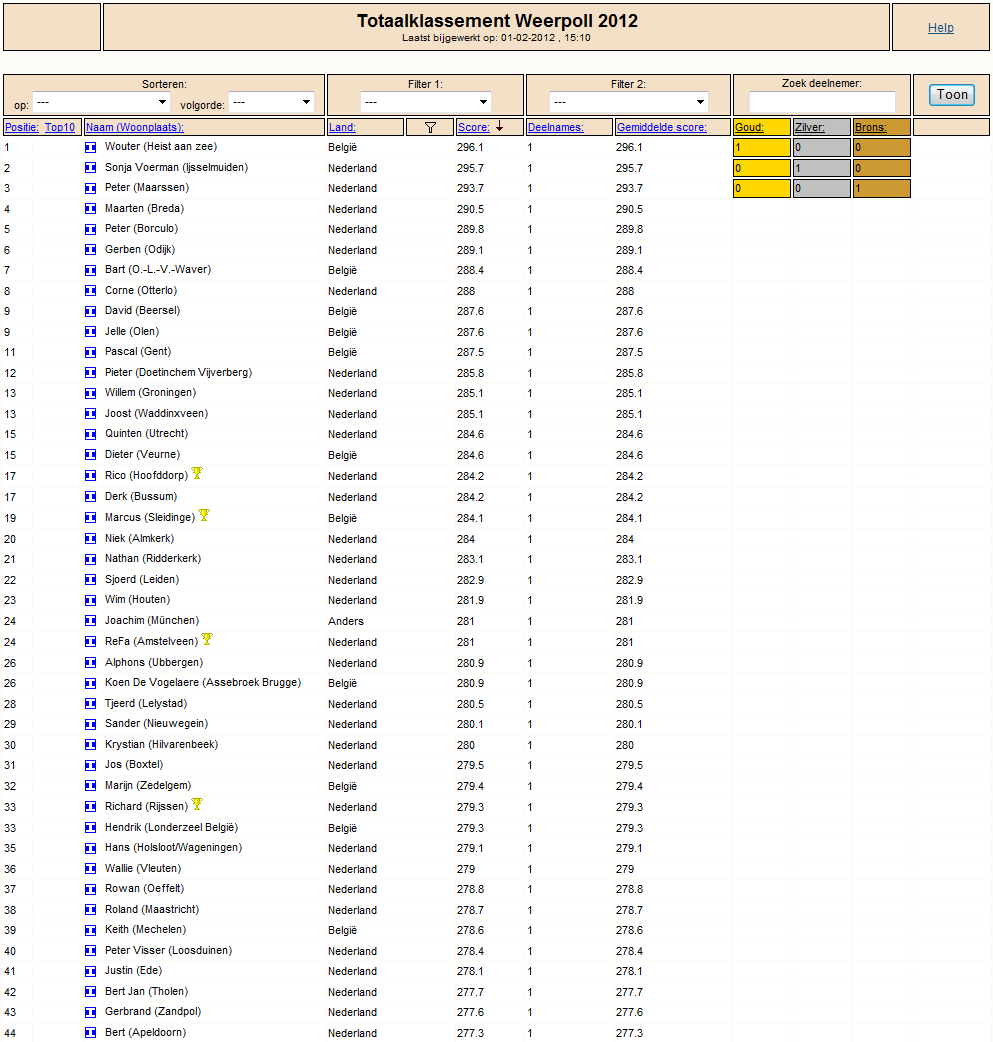Click the blue icon next to Bert (Apeldoorn)

(91, 1033)
